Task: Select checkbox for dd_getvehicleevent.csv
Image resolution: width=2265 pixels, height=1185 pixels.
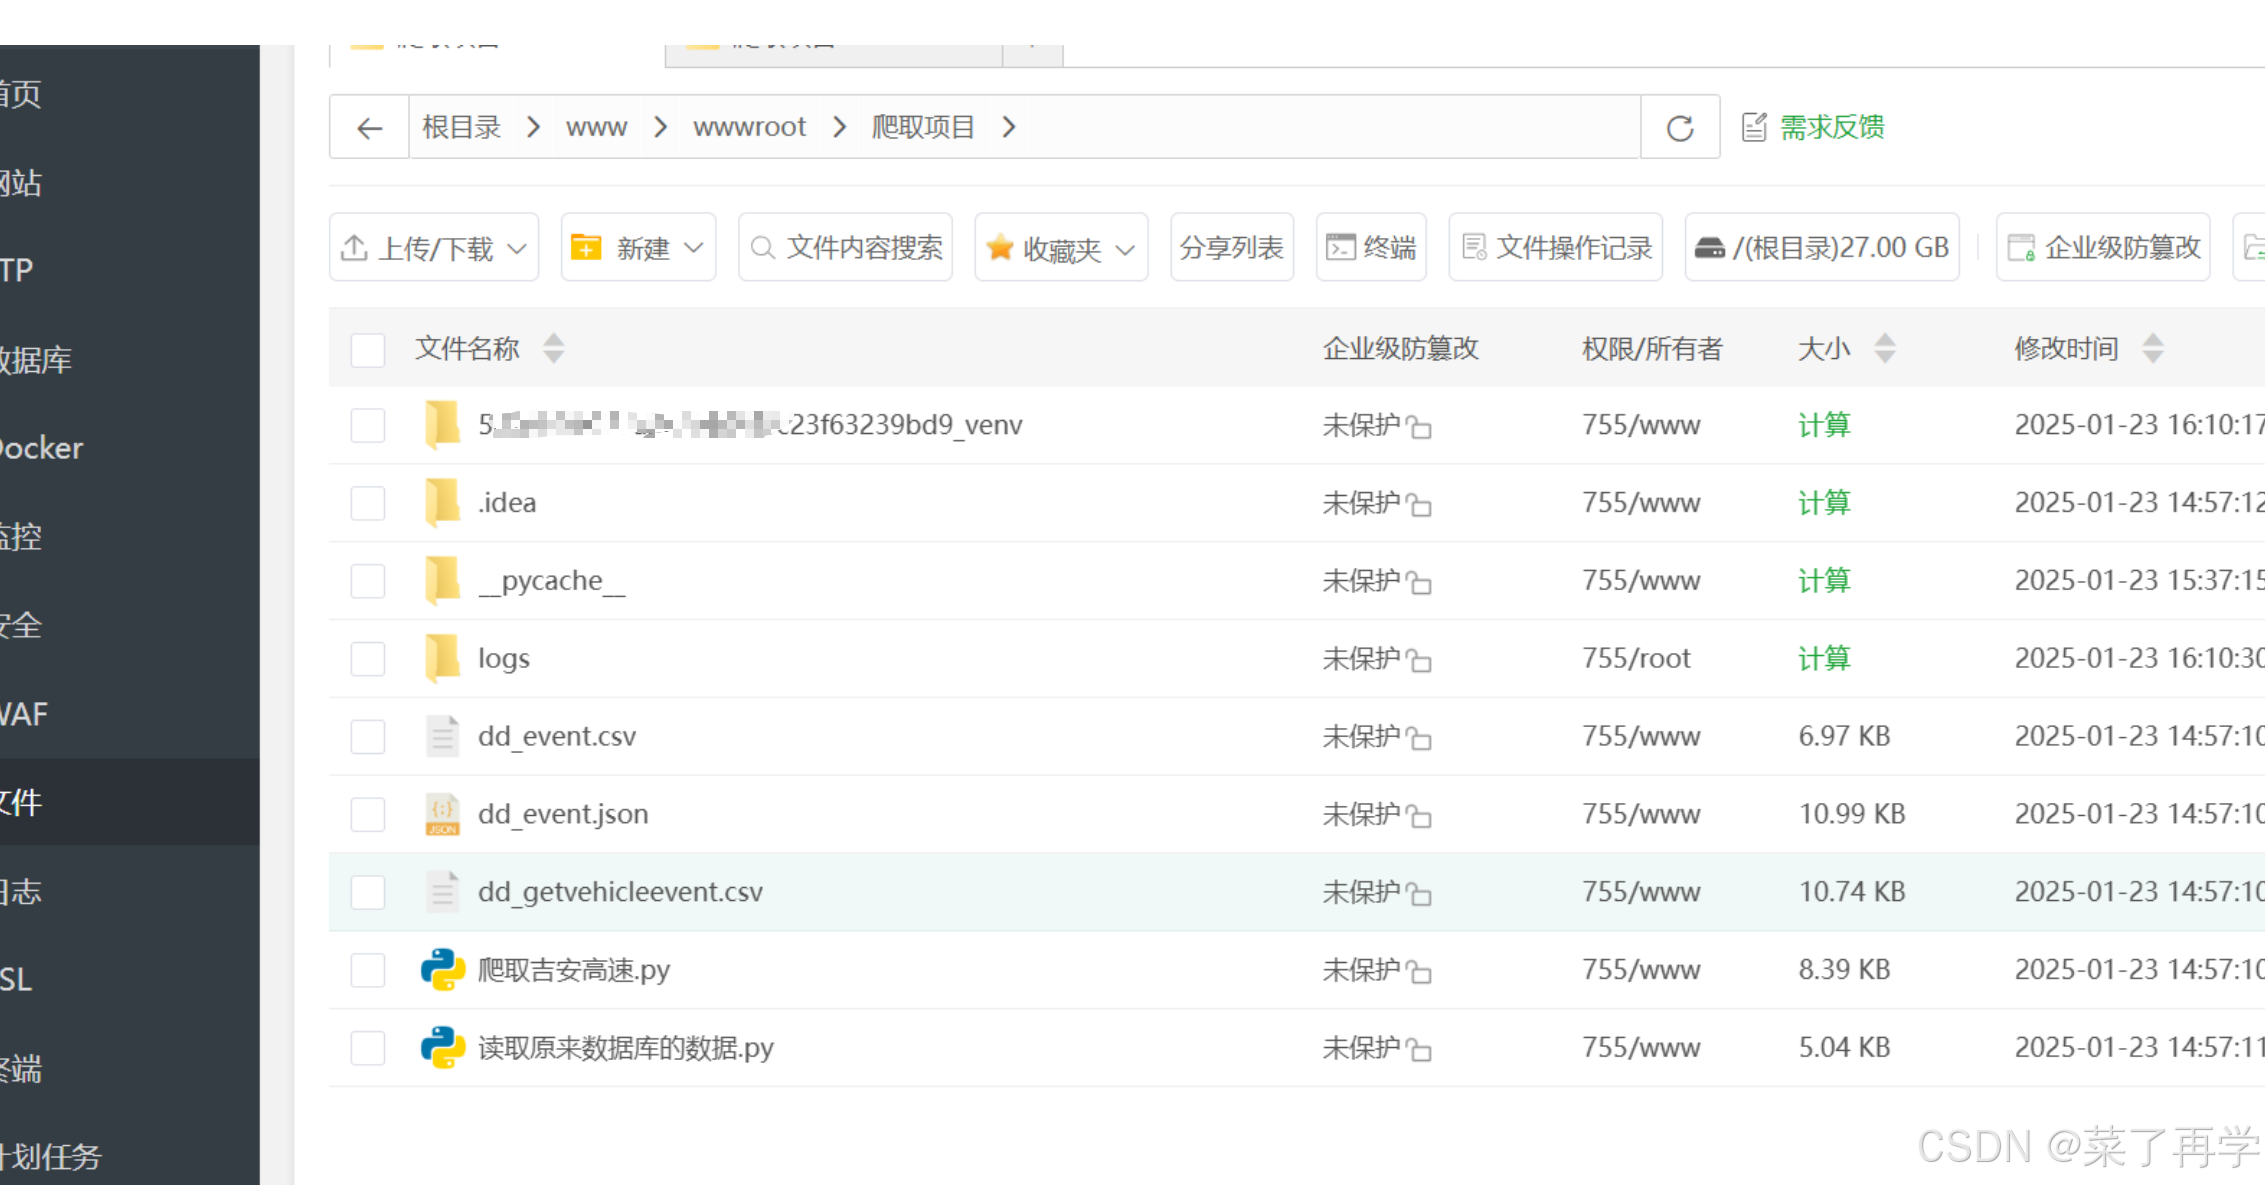Action: pyautogui.click(x=368, y=892)
